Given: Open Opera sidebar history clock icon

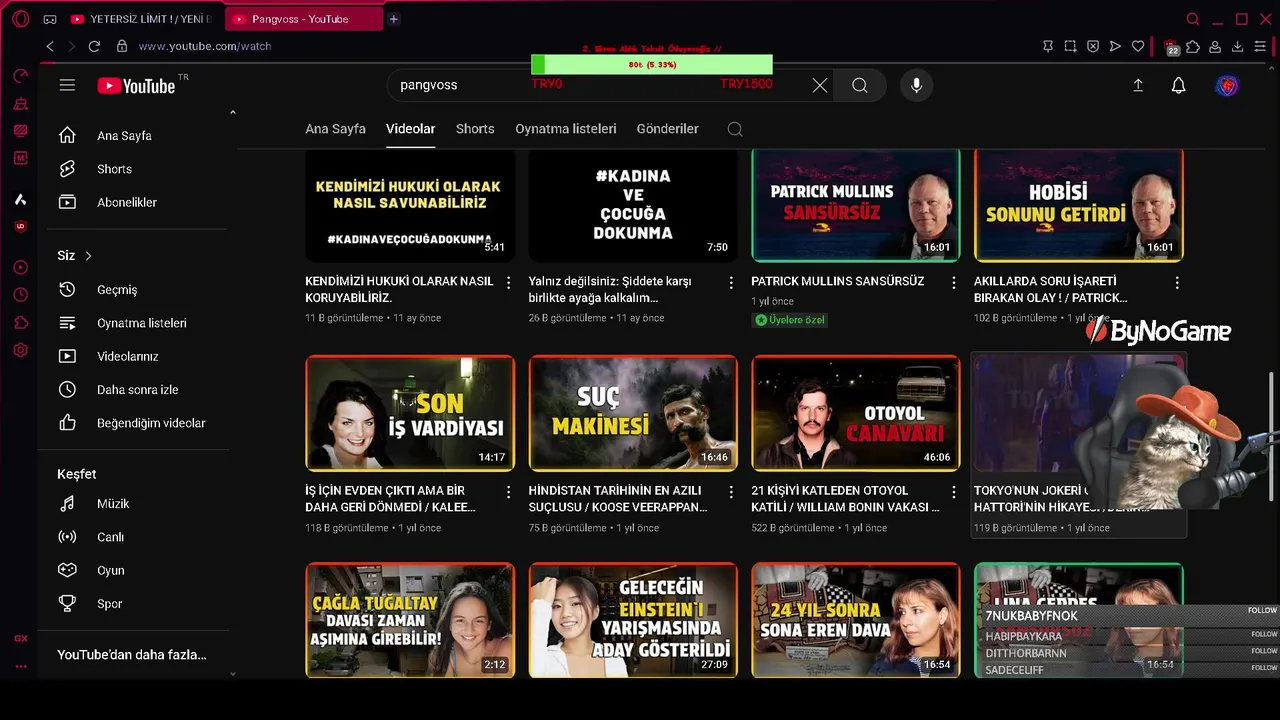Looking at the screenshot, I should 20,295.
